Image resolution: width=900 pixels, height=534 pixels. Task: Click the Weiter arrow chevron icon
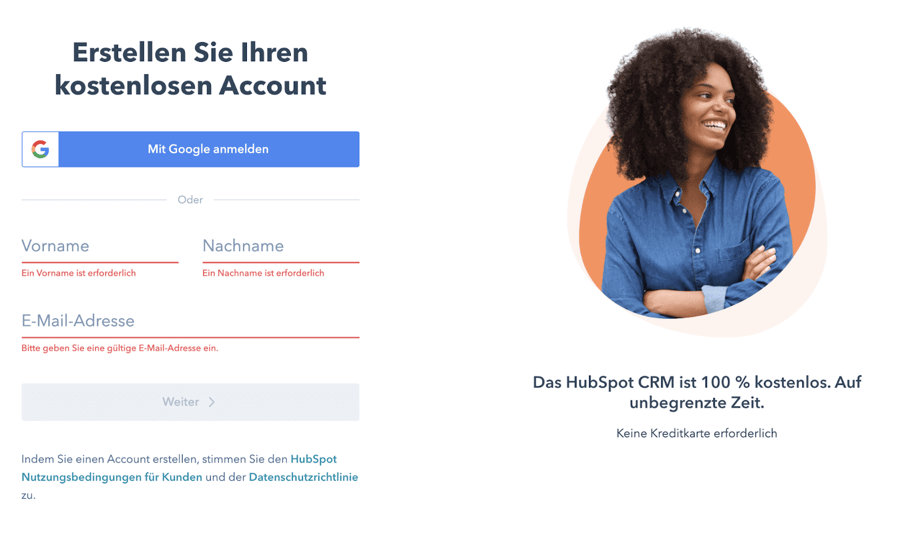[x=212, y=402]
